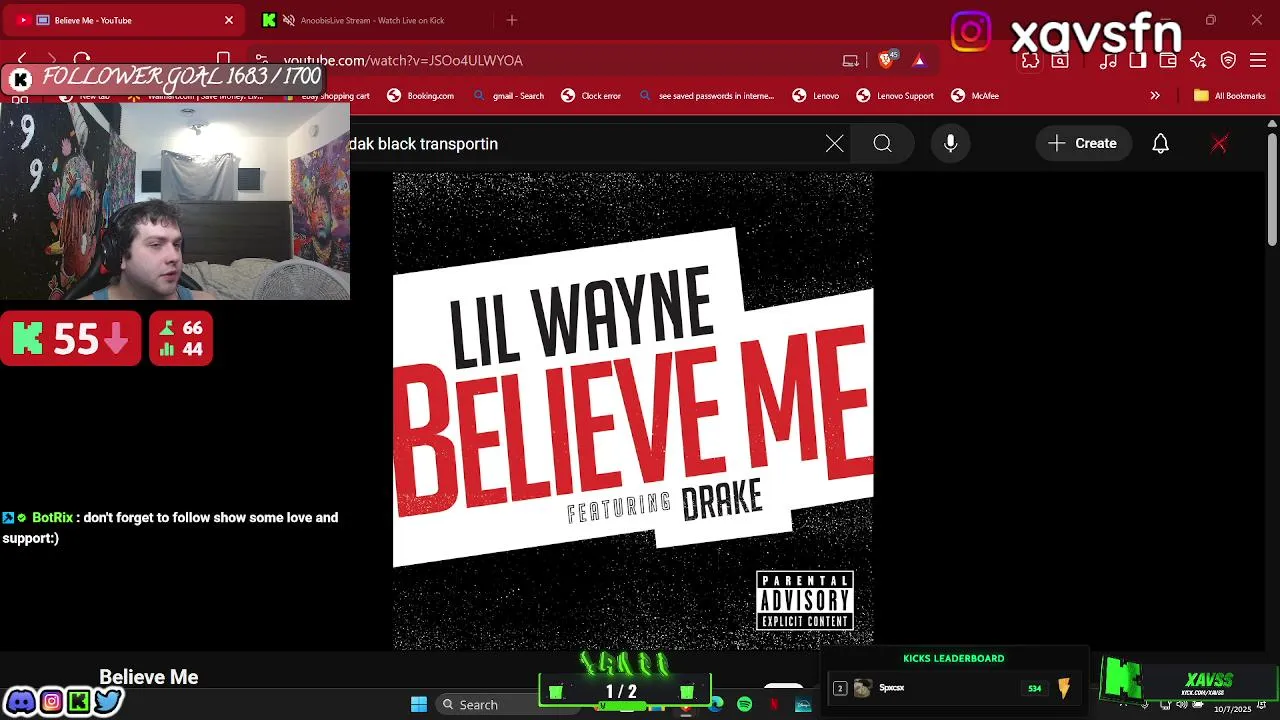Bookmark this page with the bookmark icon
1280x720 pixels.
[x=224, y=60]
